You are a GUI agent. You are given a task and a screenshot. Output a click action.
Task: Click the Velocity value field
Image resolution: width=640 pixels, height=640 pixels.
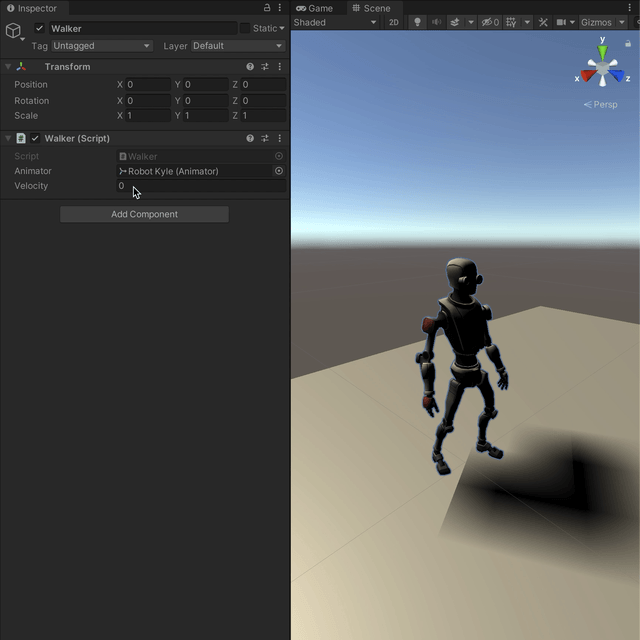(x=201, y=186)
